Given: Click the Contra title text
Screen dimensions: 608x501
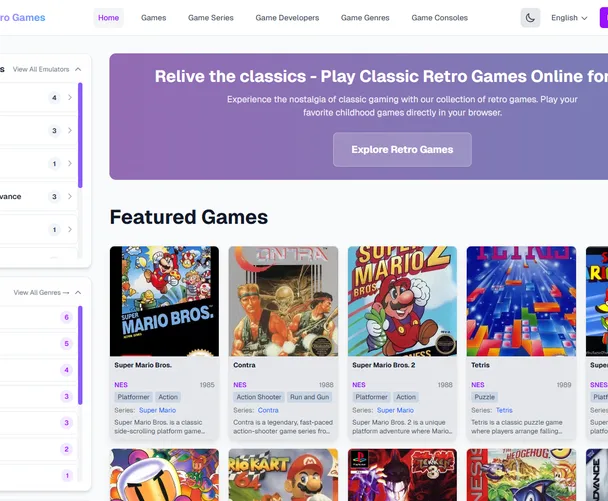Looking at the screenshot, I should 244,365.
